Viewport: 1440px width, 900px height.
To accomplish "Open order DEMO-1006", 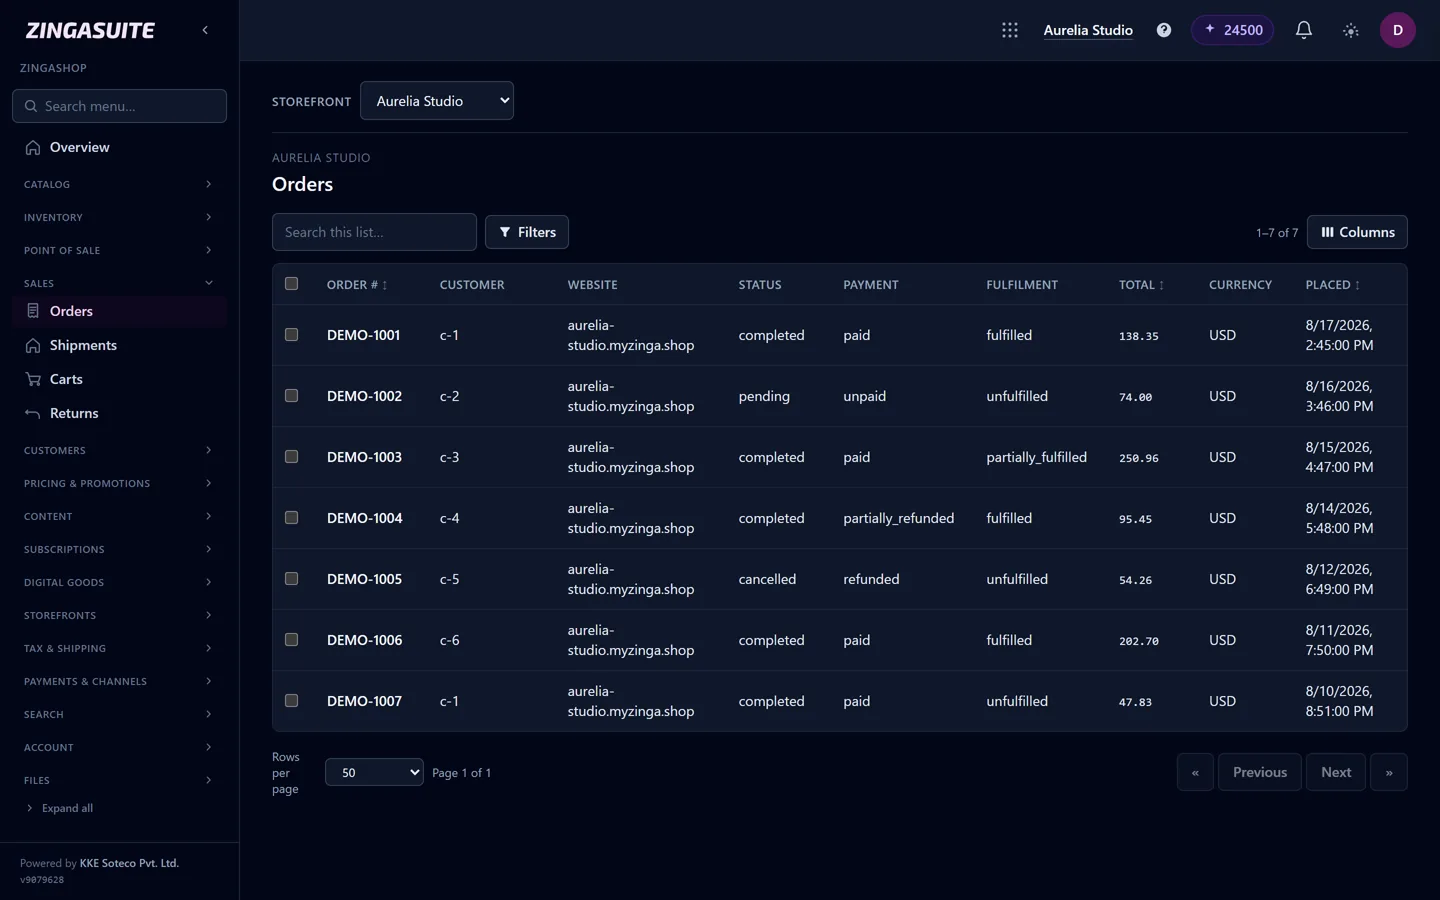I will [x=364, y=640].
